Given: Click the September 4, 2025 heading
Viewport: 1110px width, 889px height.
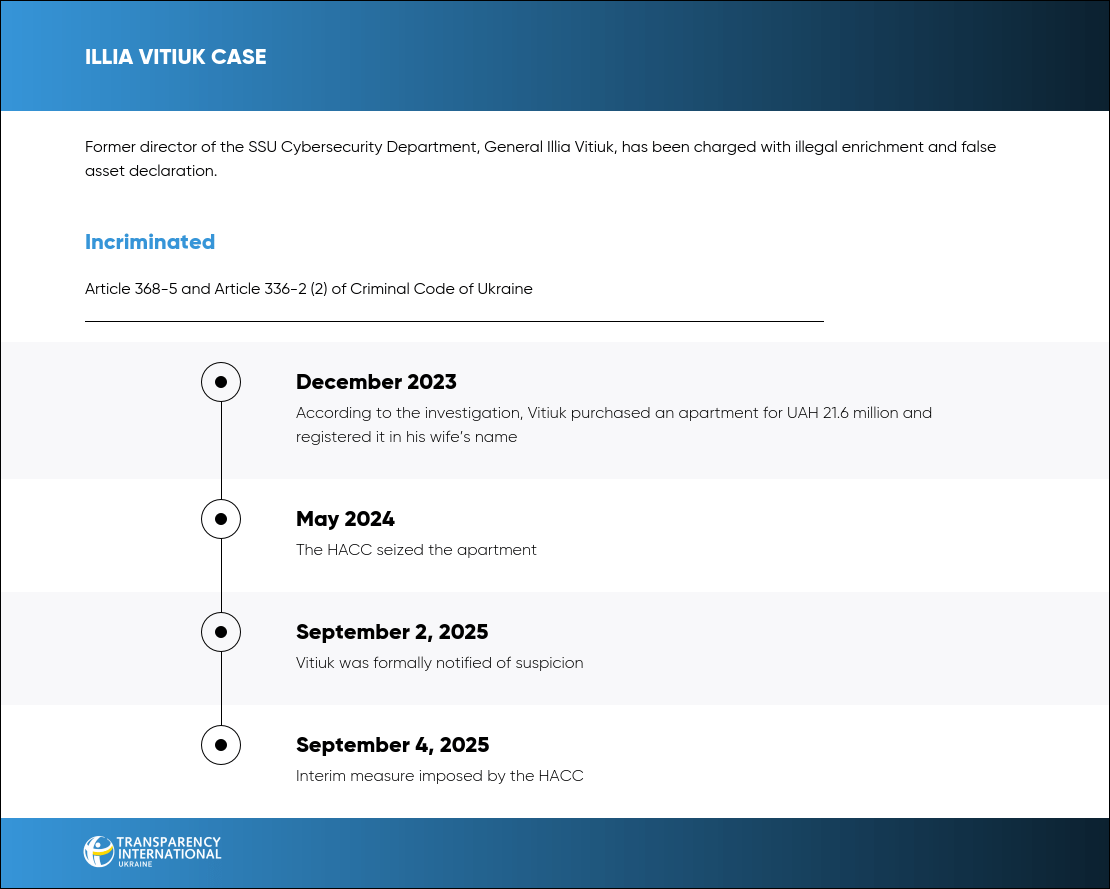Looking at the screenshot, I should [392, 745].
